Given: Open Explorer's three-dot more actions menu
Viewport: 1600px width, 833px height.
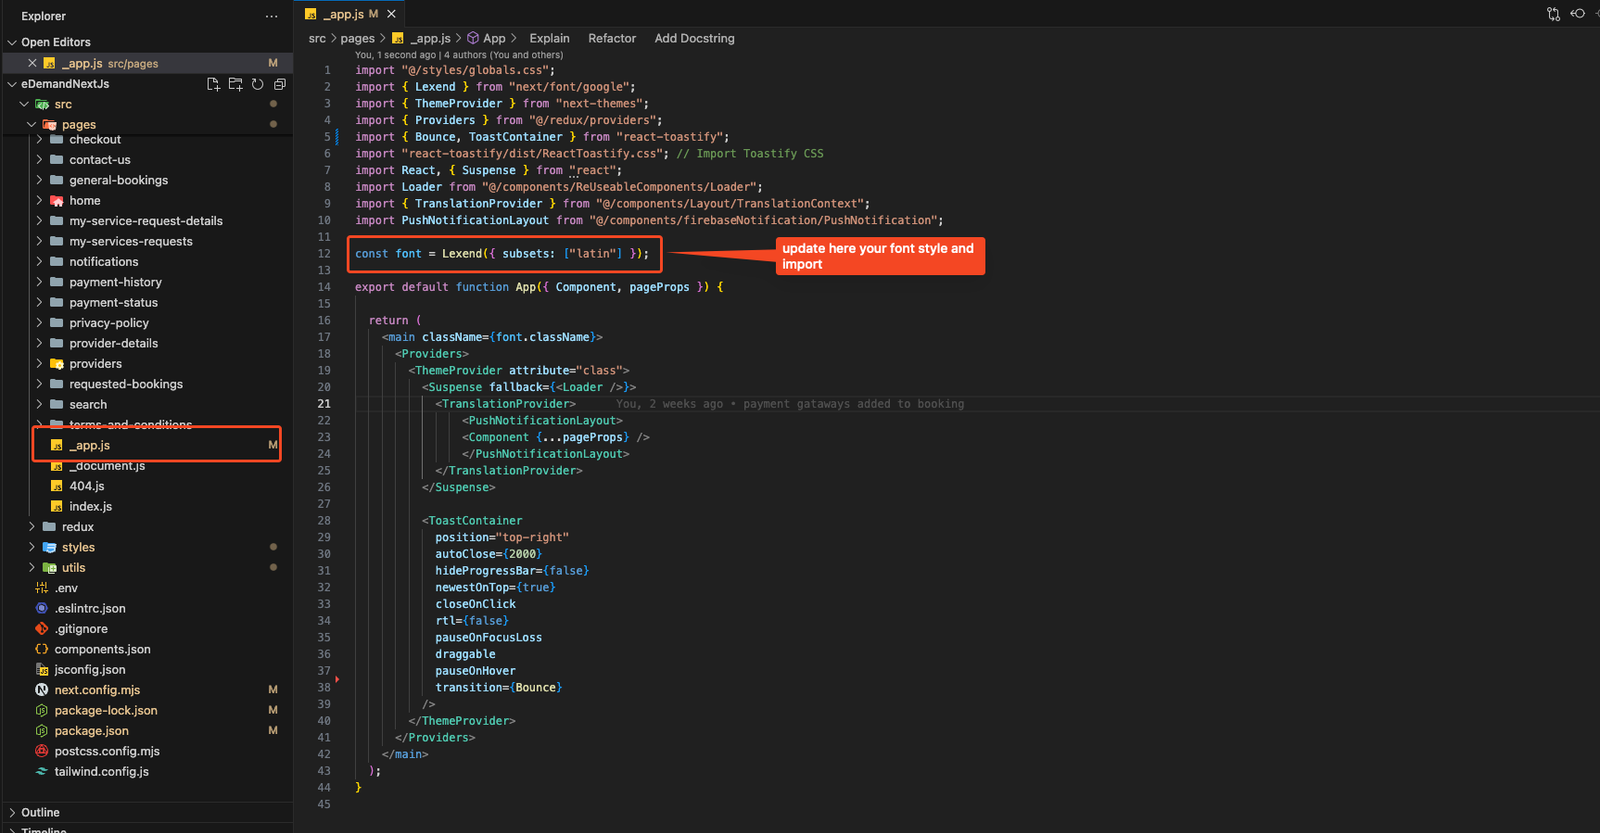Looking at the screenshot, I should click(271, 16).
